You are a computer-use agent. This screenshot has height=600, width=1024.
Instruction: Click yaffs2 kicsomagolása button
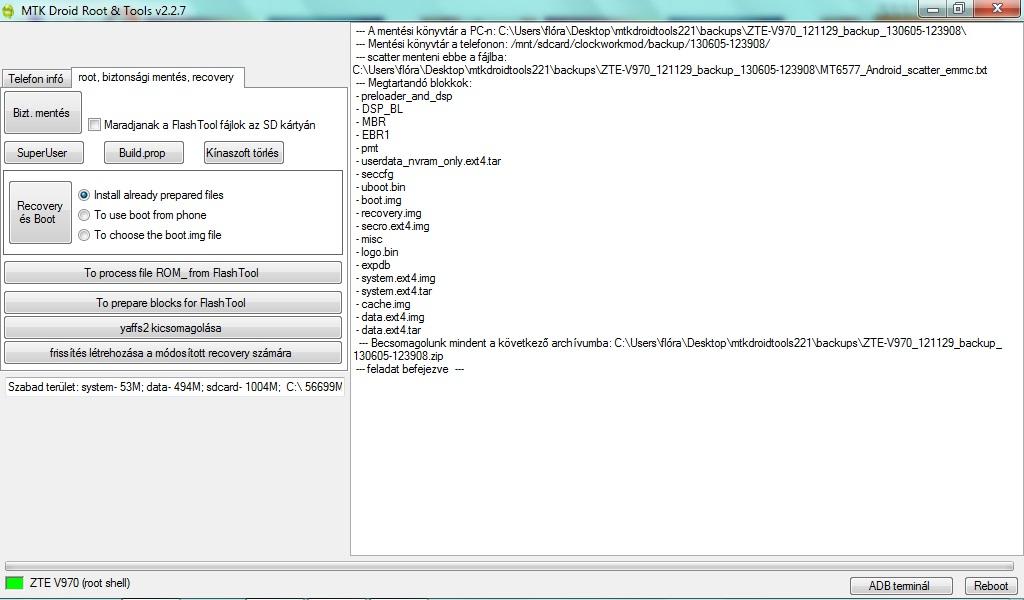coord(173,328)
